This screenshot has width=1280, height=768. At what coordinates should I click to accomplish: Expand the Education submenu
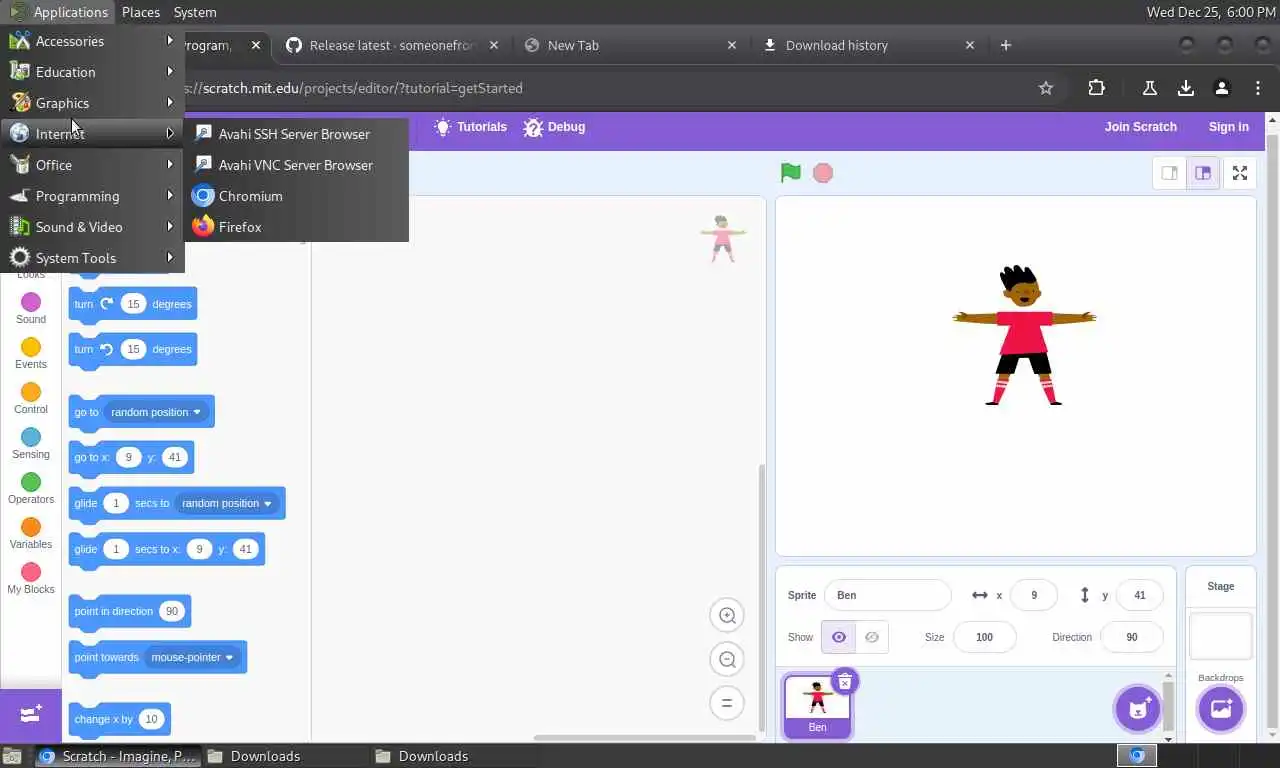[92, 72]
